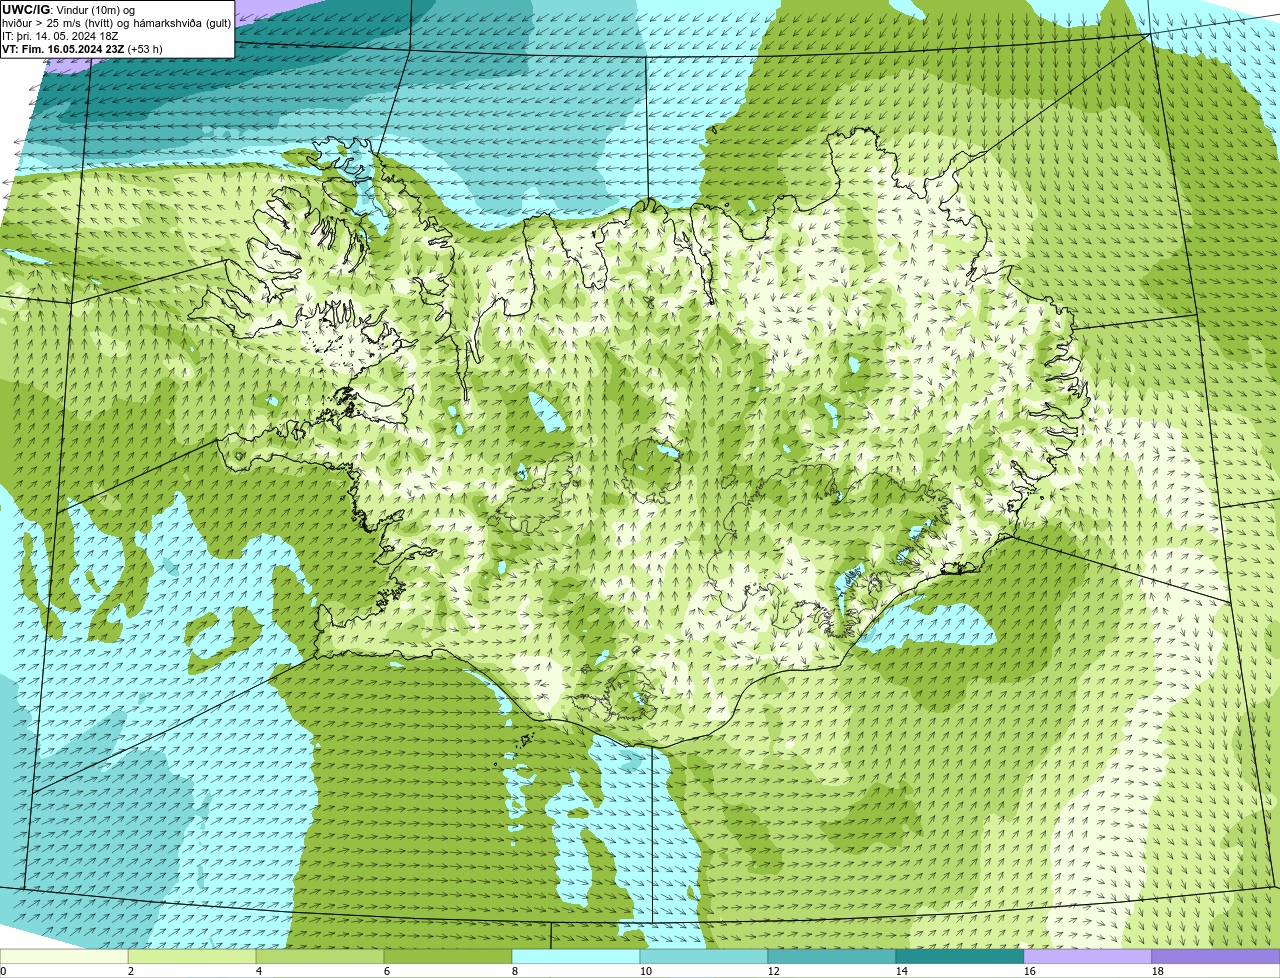Click the 12–14 m/s teal legend swatch
Screen dimensions: 1280x978
(832, 957)
